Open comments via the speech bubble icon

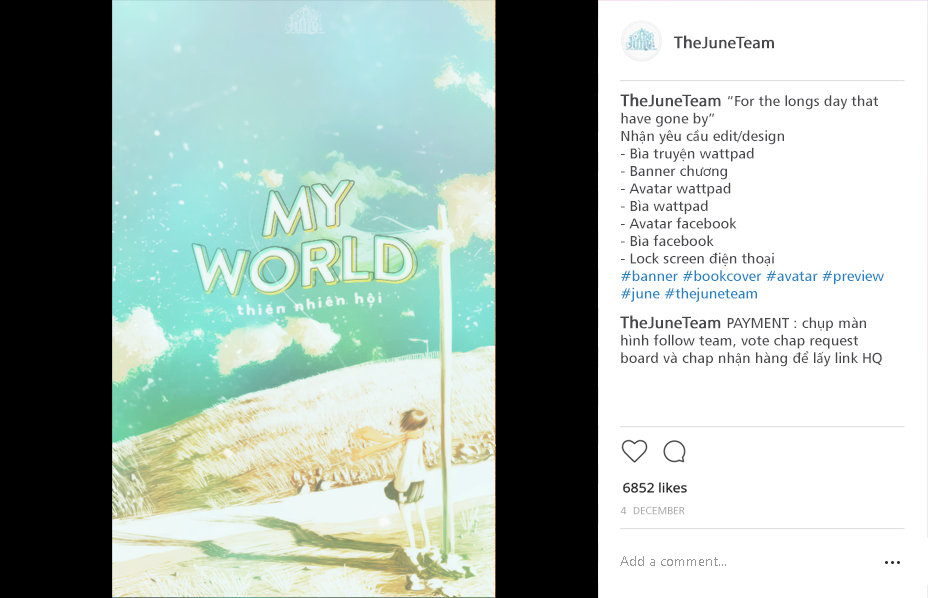(674, 452)
